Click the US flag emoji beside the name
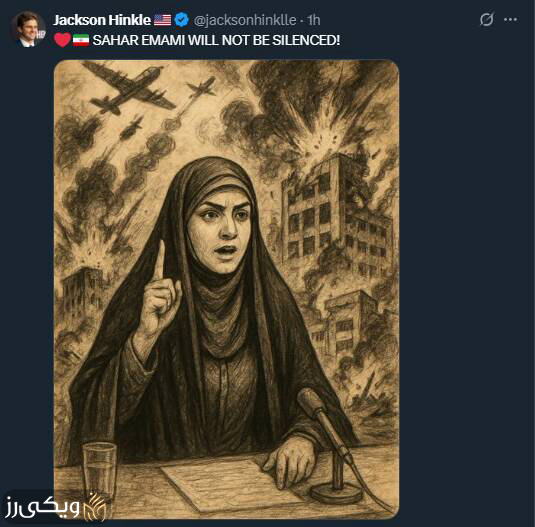 (162, 20)
